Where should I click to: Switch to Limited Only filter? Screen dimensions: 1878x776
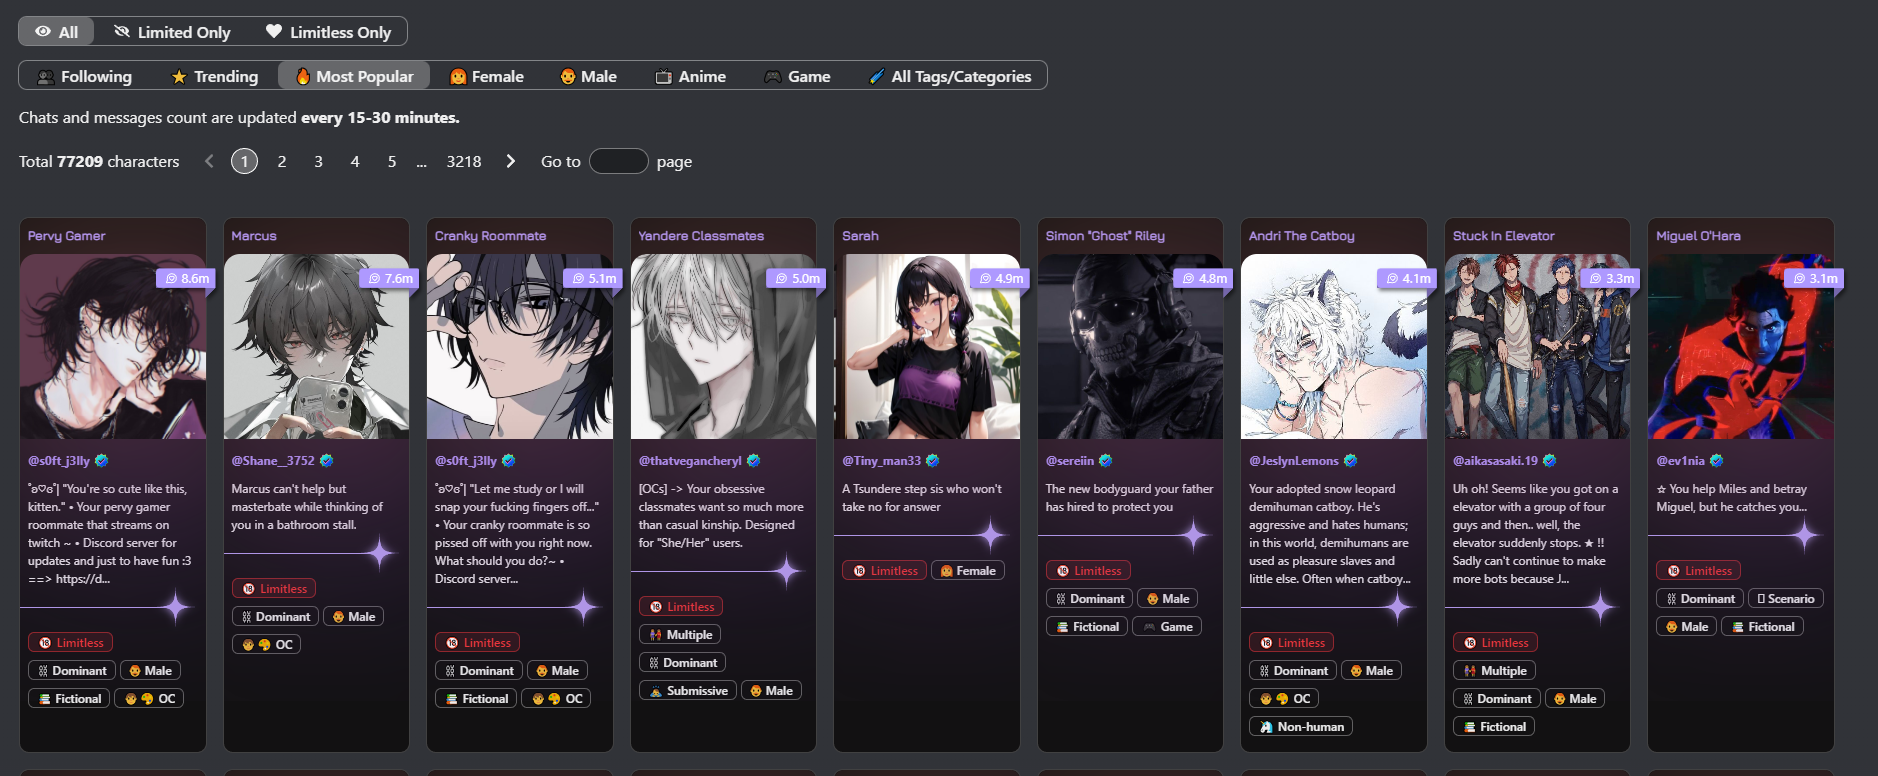click(172, 32)
